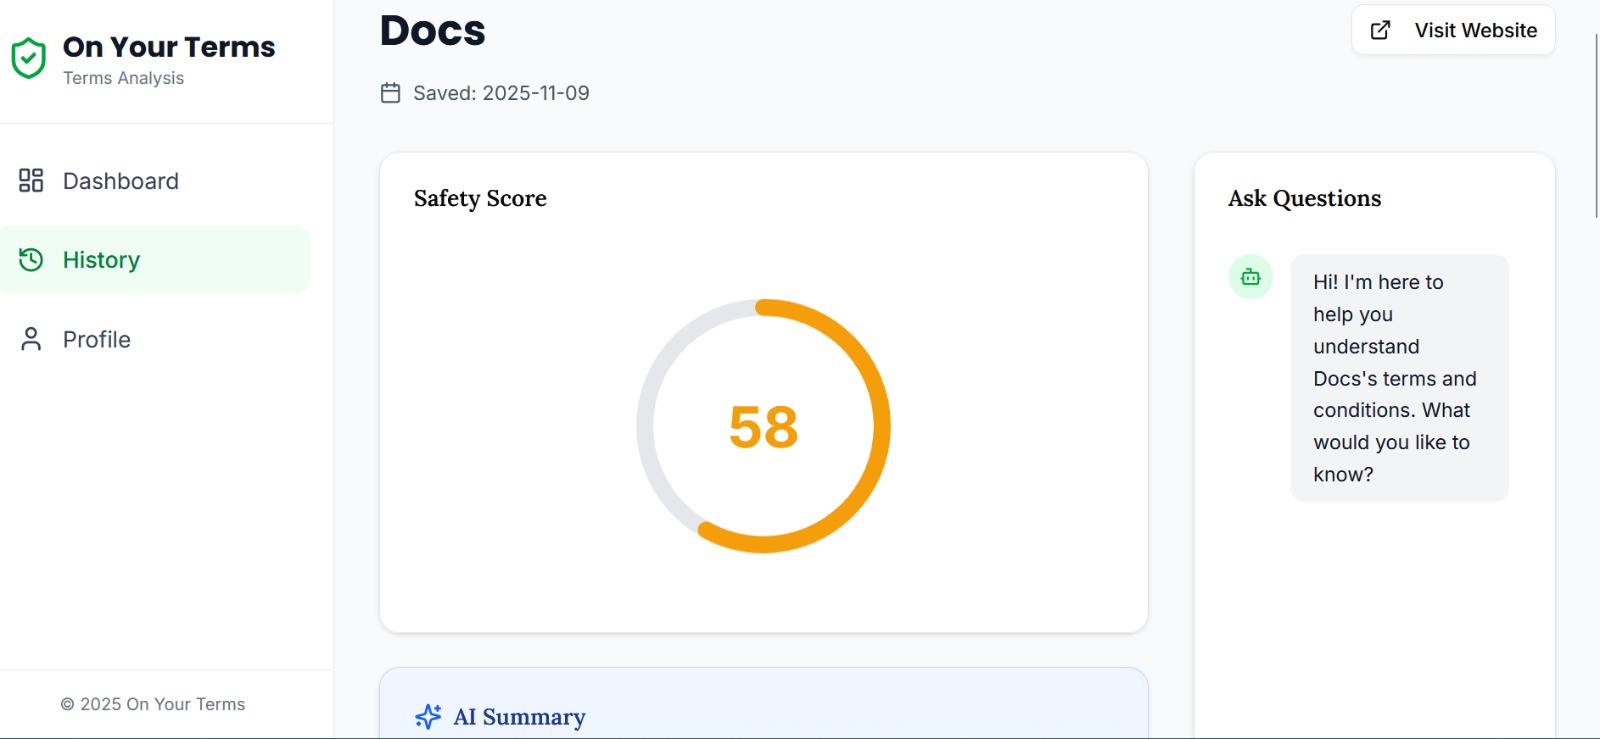The height and width of the screenshot is (739, 1600).
Task: Click the external link icon on Visit Website
Action: pos(1381,30)
